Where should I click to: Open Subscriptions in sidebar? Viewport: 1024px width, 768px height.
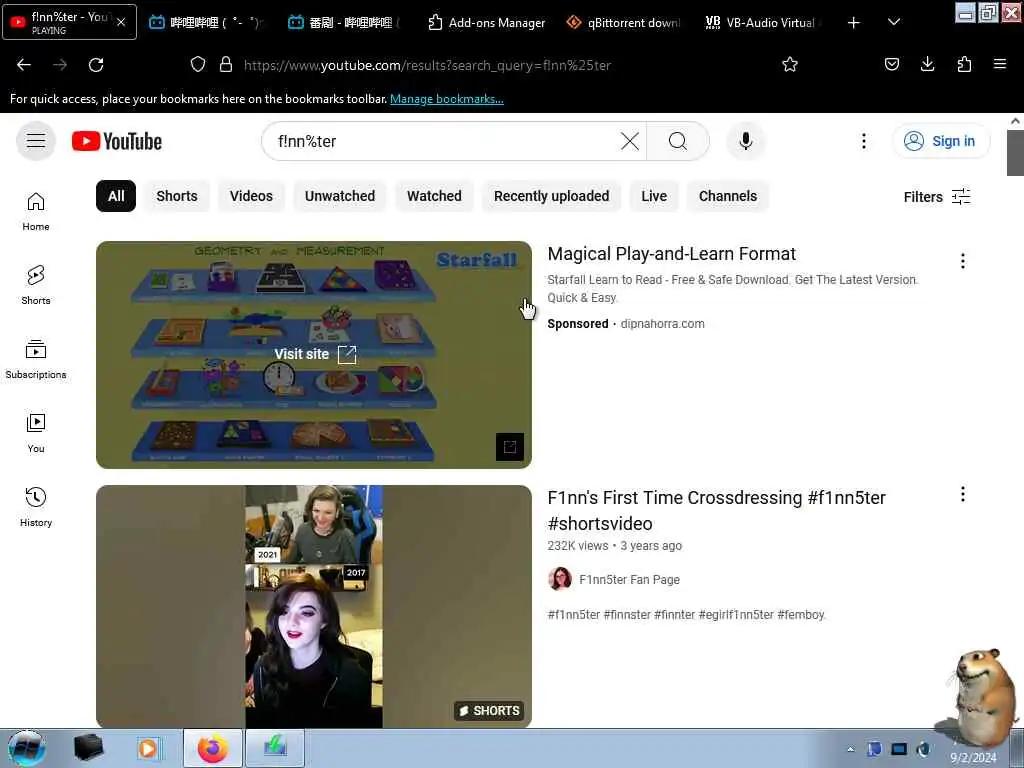tap(36, 359)
